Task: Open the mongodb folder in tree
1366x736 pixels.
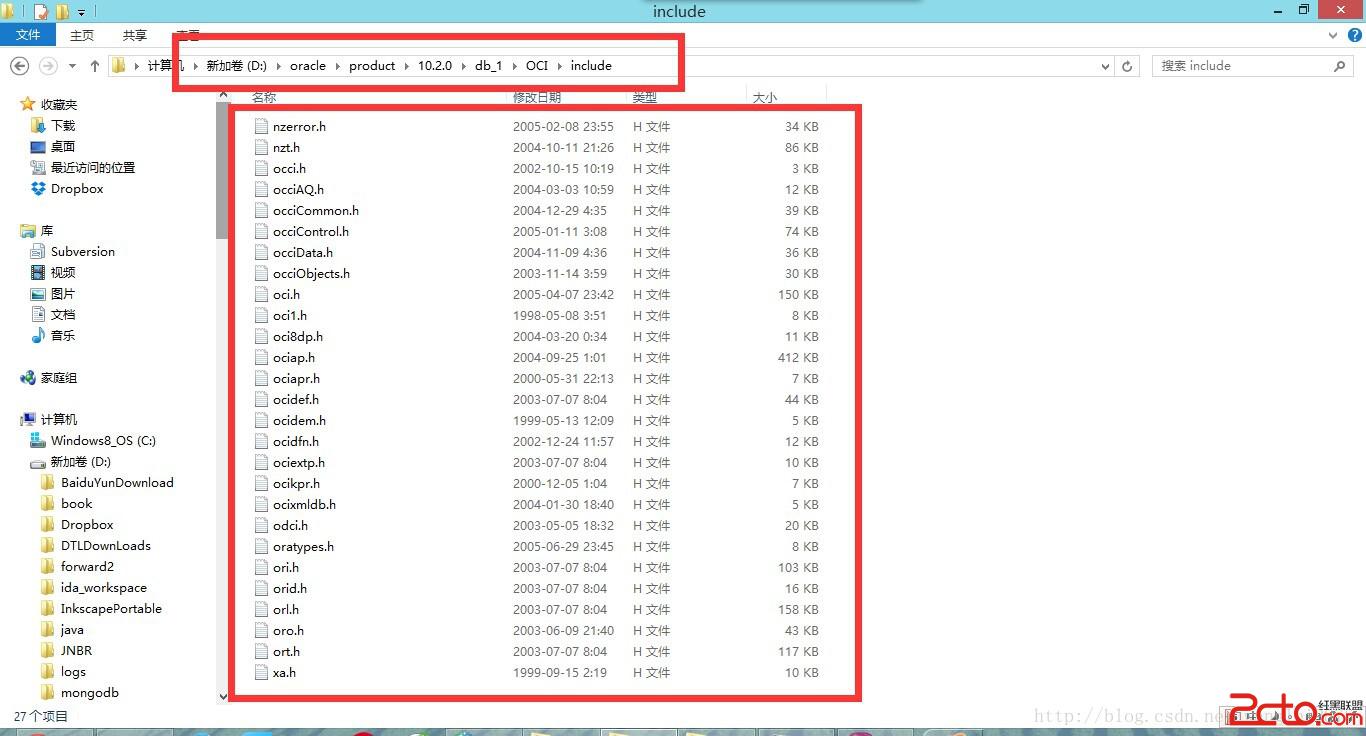Action: click(89, 692)
